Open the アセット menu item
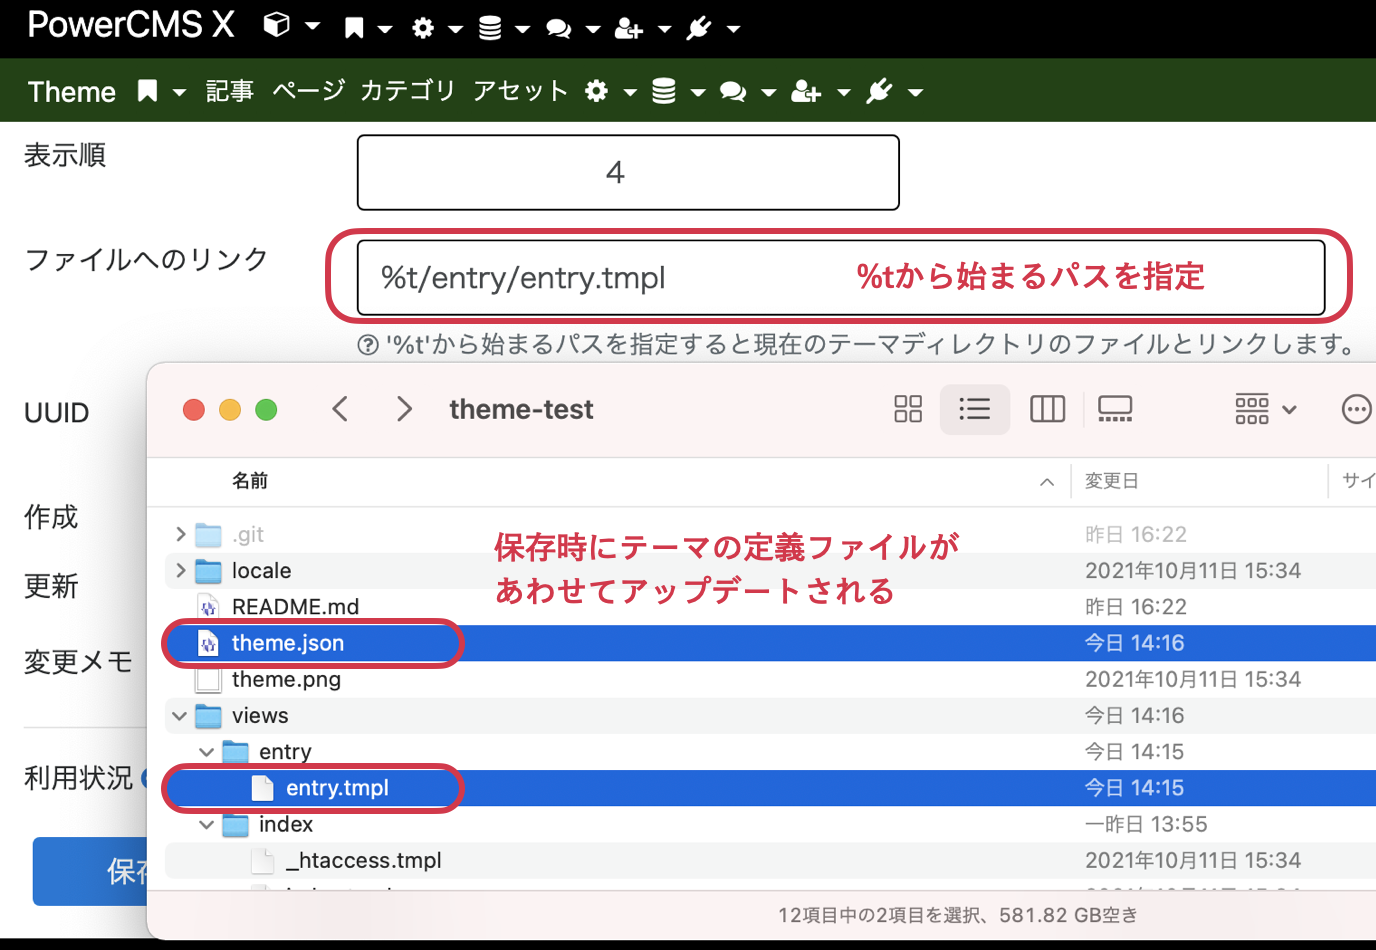 (520, 91)
